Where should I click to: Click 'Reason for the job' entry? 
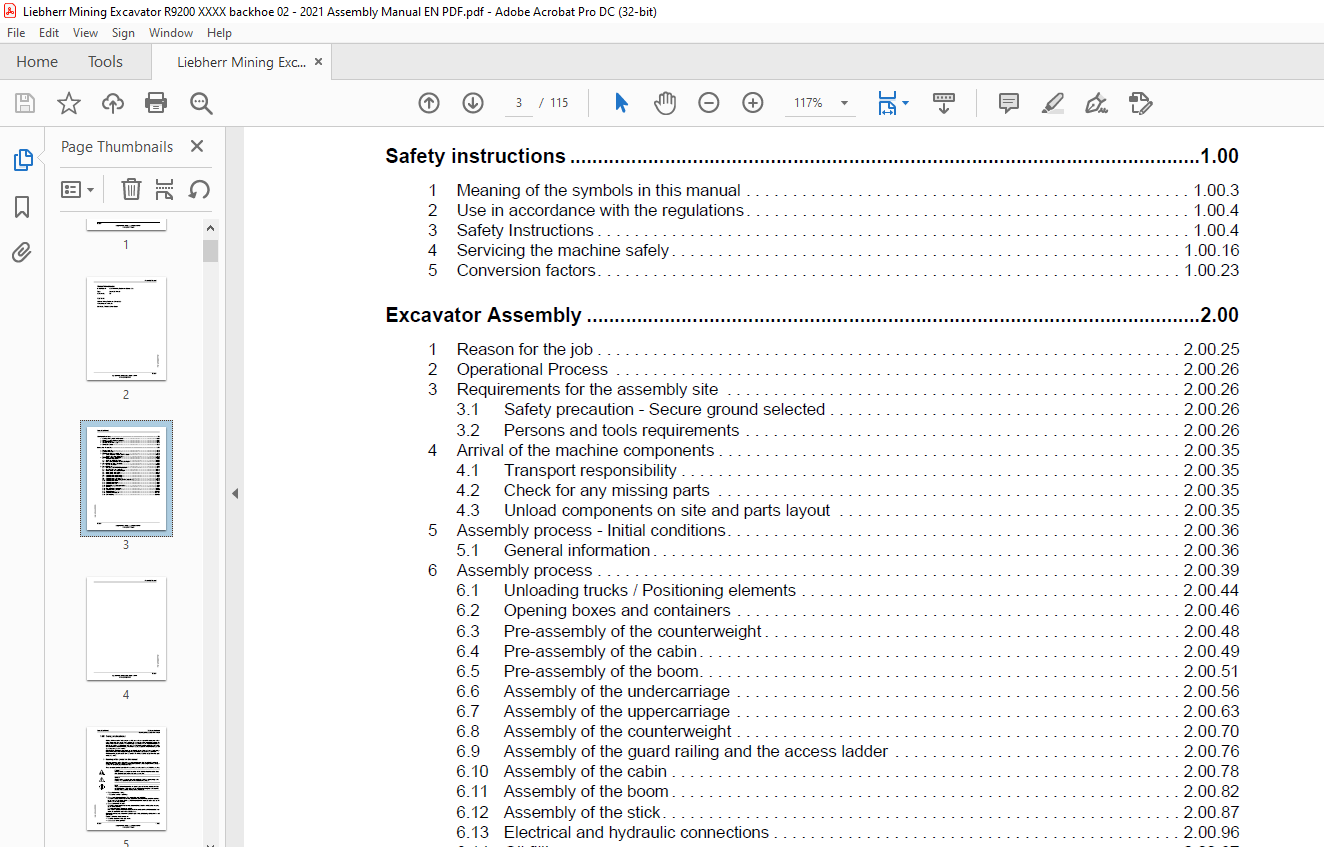525,349
